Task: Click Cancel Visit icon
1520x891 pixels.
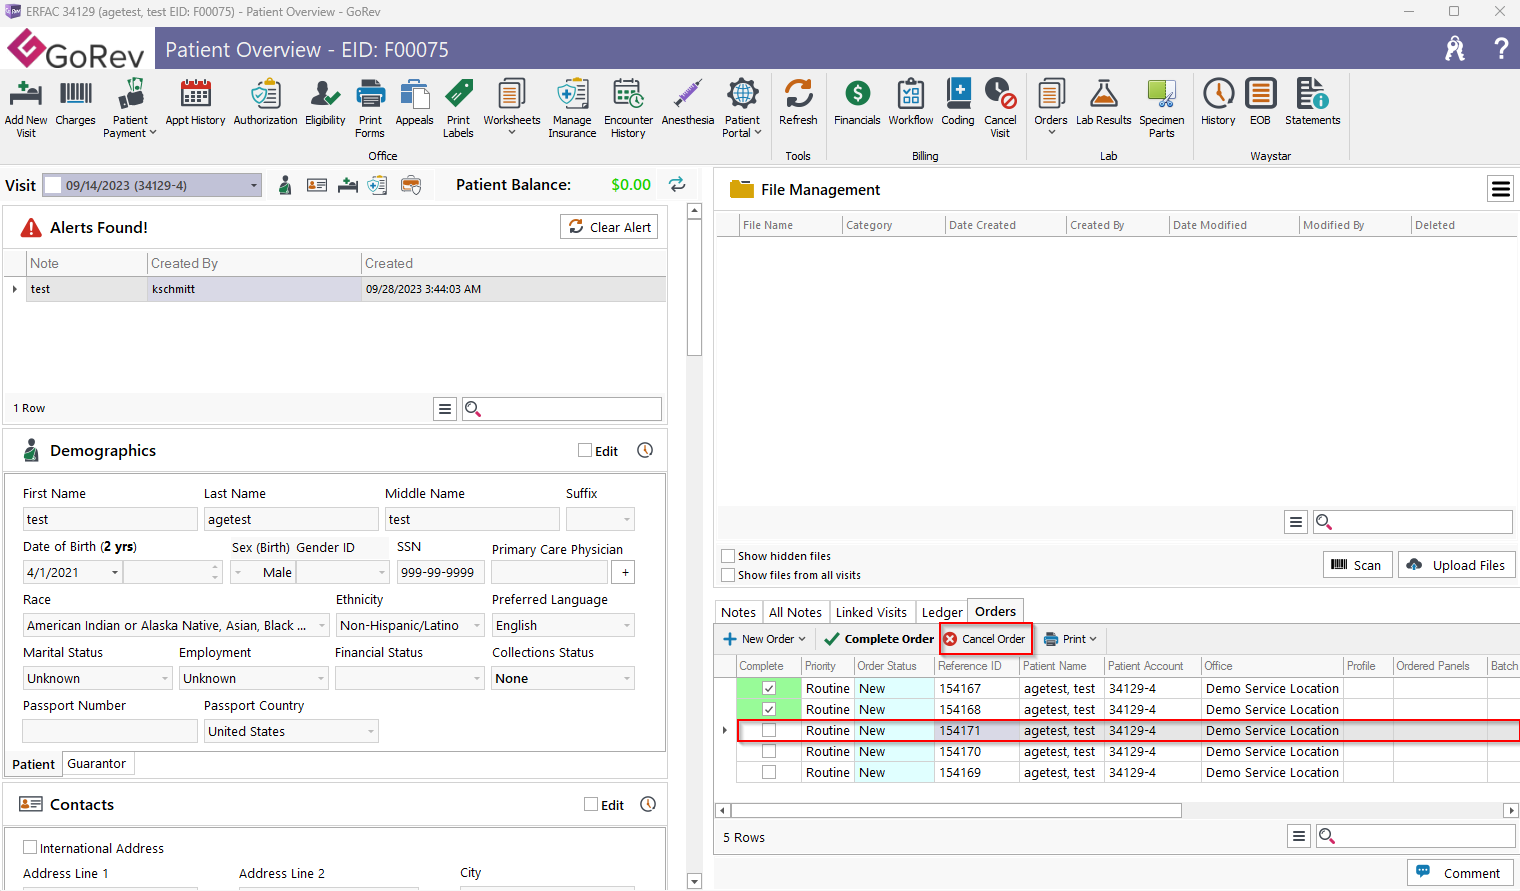Action: pyautogui.click(x=1000, y=108)
